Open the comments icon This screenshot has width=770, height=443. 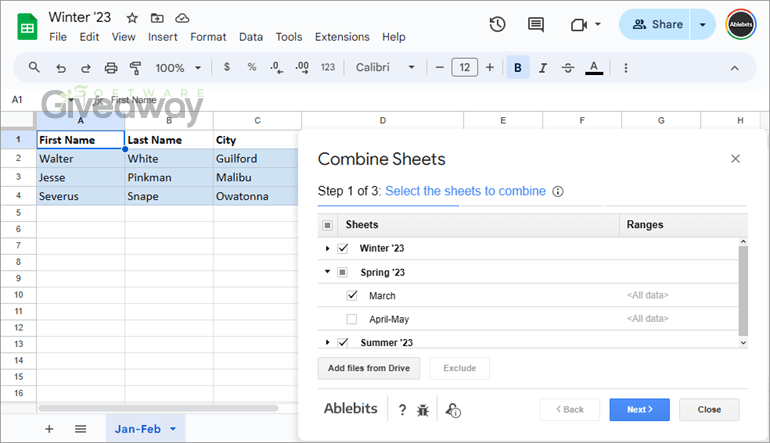pyautogui.click(x=536, y=25)
